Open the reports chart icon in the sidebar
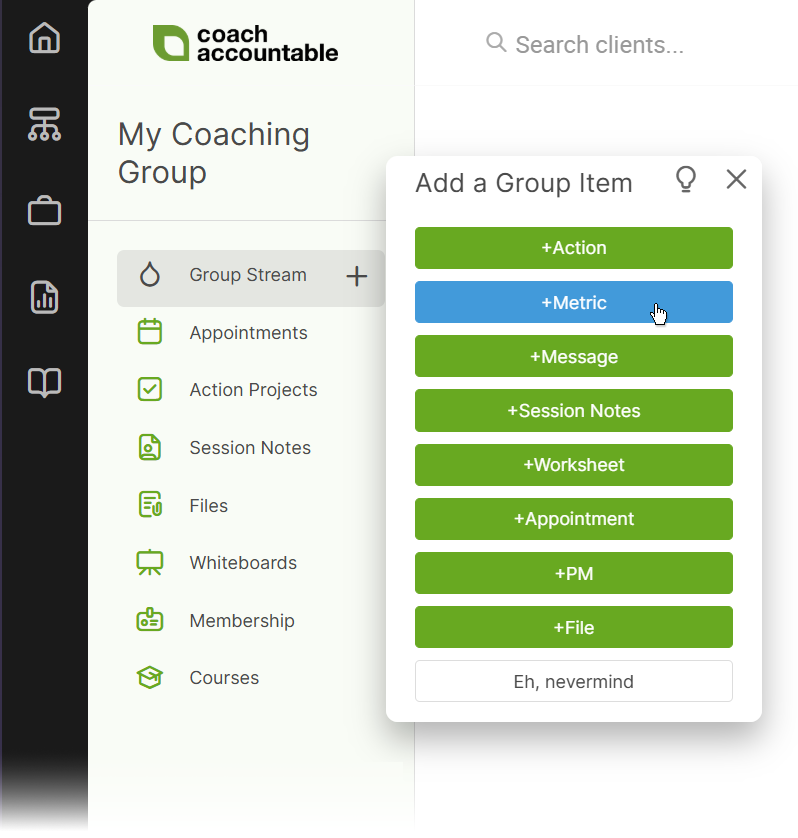Screen dimensions: 798x838 pos(44,297)
